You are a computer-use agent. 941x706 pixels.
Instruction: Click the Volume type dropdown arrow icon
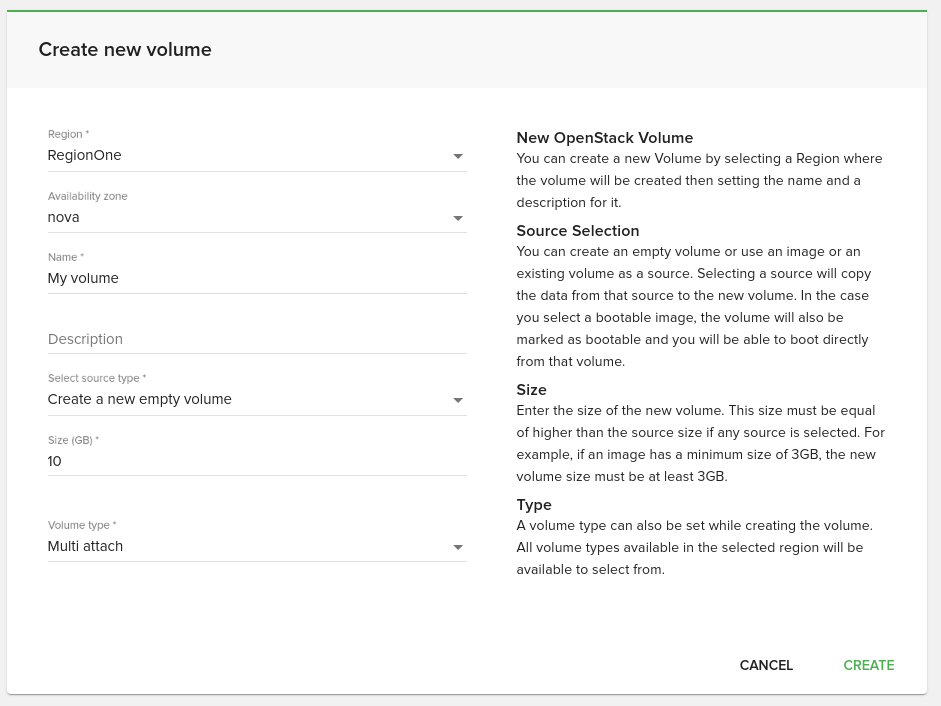coord(458,548)
